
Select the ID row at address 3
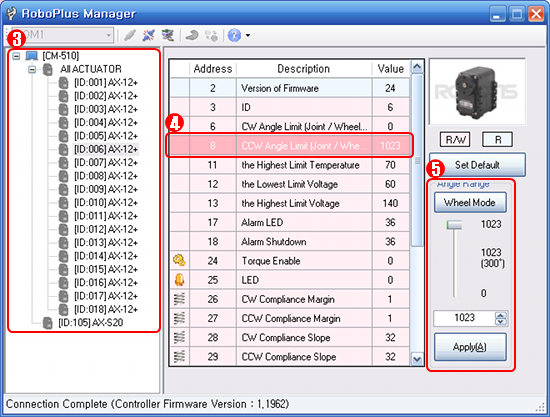pos(290,107)
